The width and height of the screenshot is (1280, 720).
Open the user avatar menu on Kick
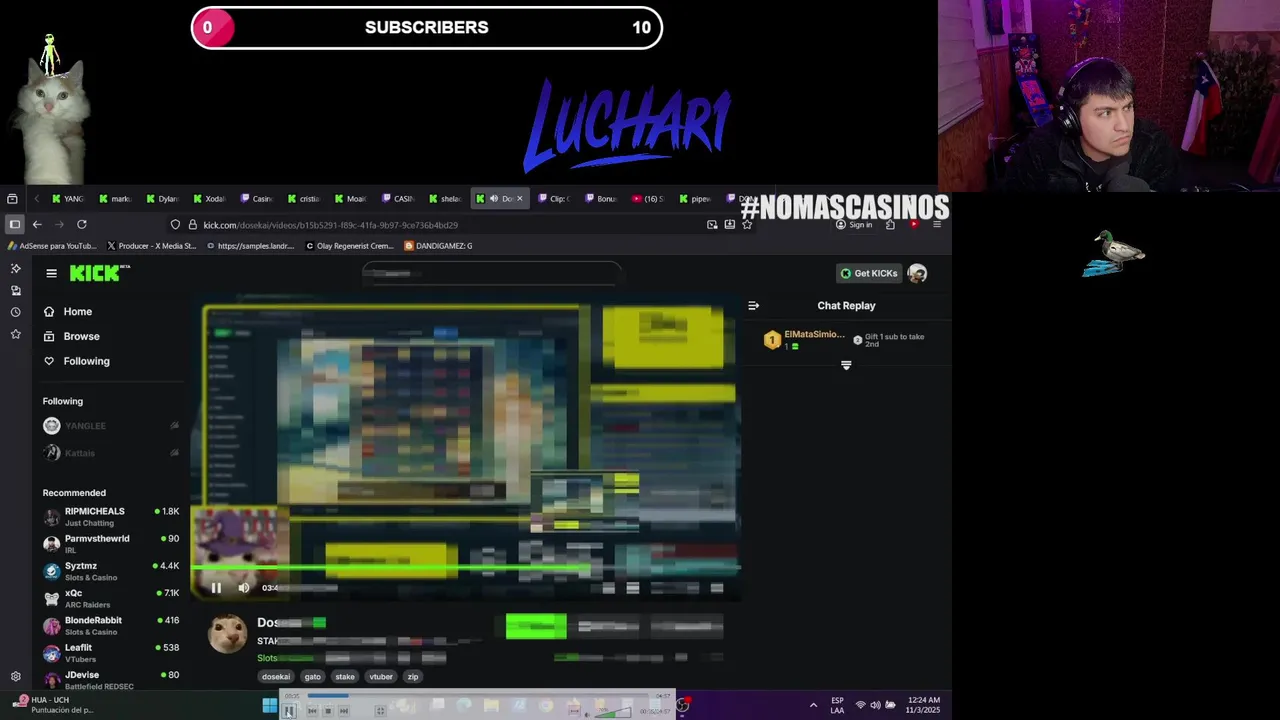917,273
